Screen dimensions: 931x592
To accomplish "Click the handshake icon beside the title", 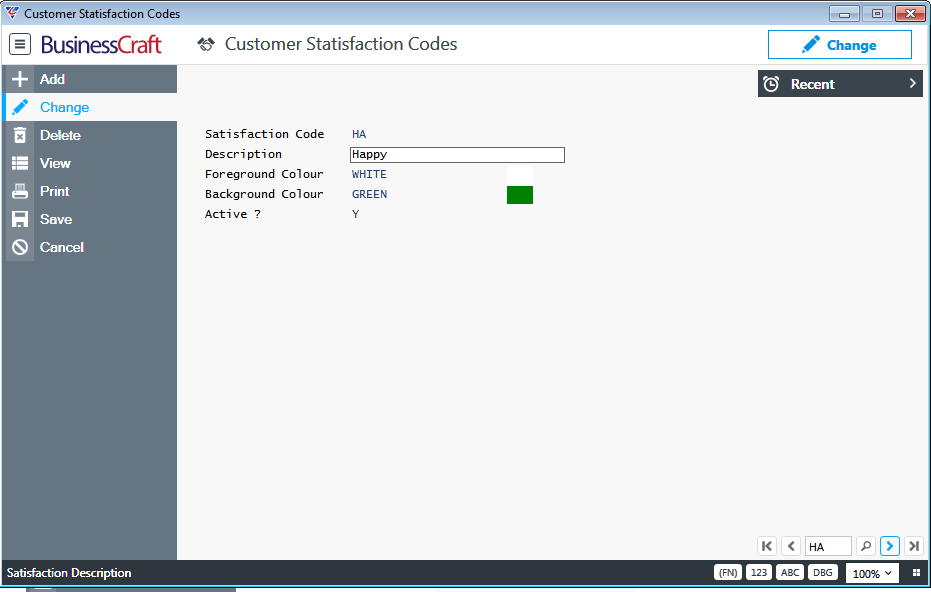I will (x=206, y=45).
